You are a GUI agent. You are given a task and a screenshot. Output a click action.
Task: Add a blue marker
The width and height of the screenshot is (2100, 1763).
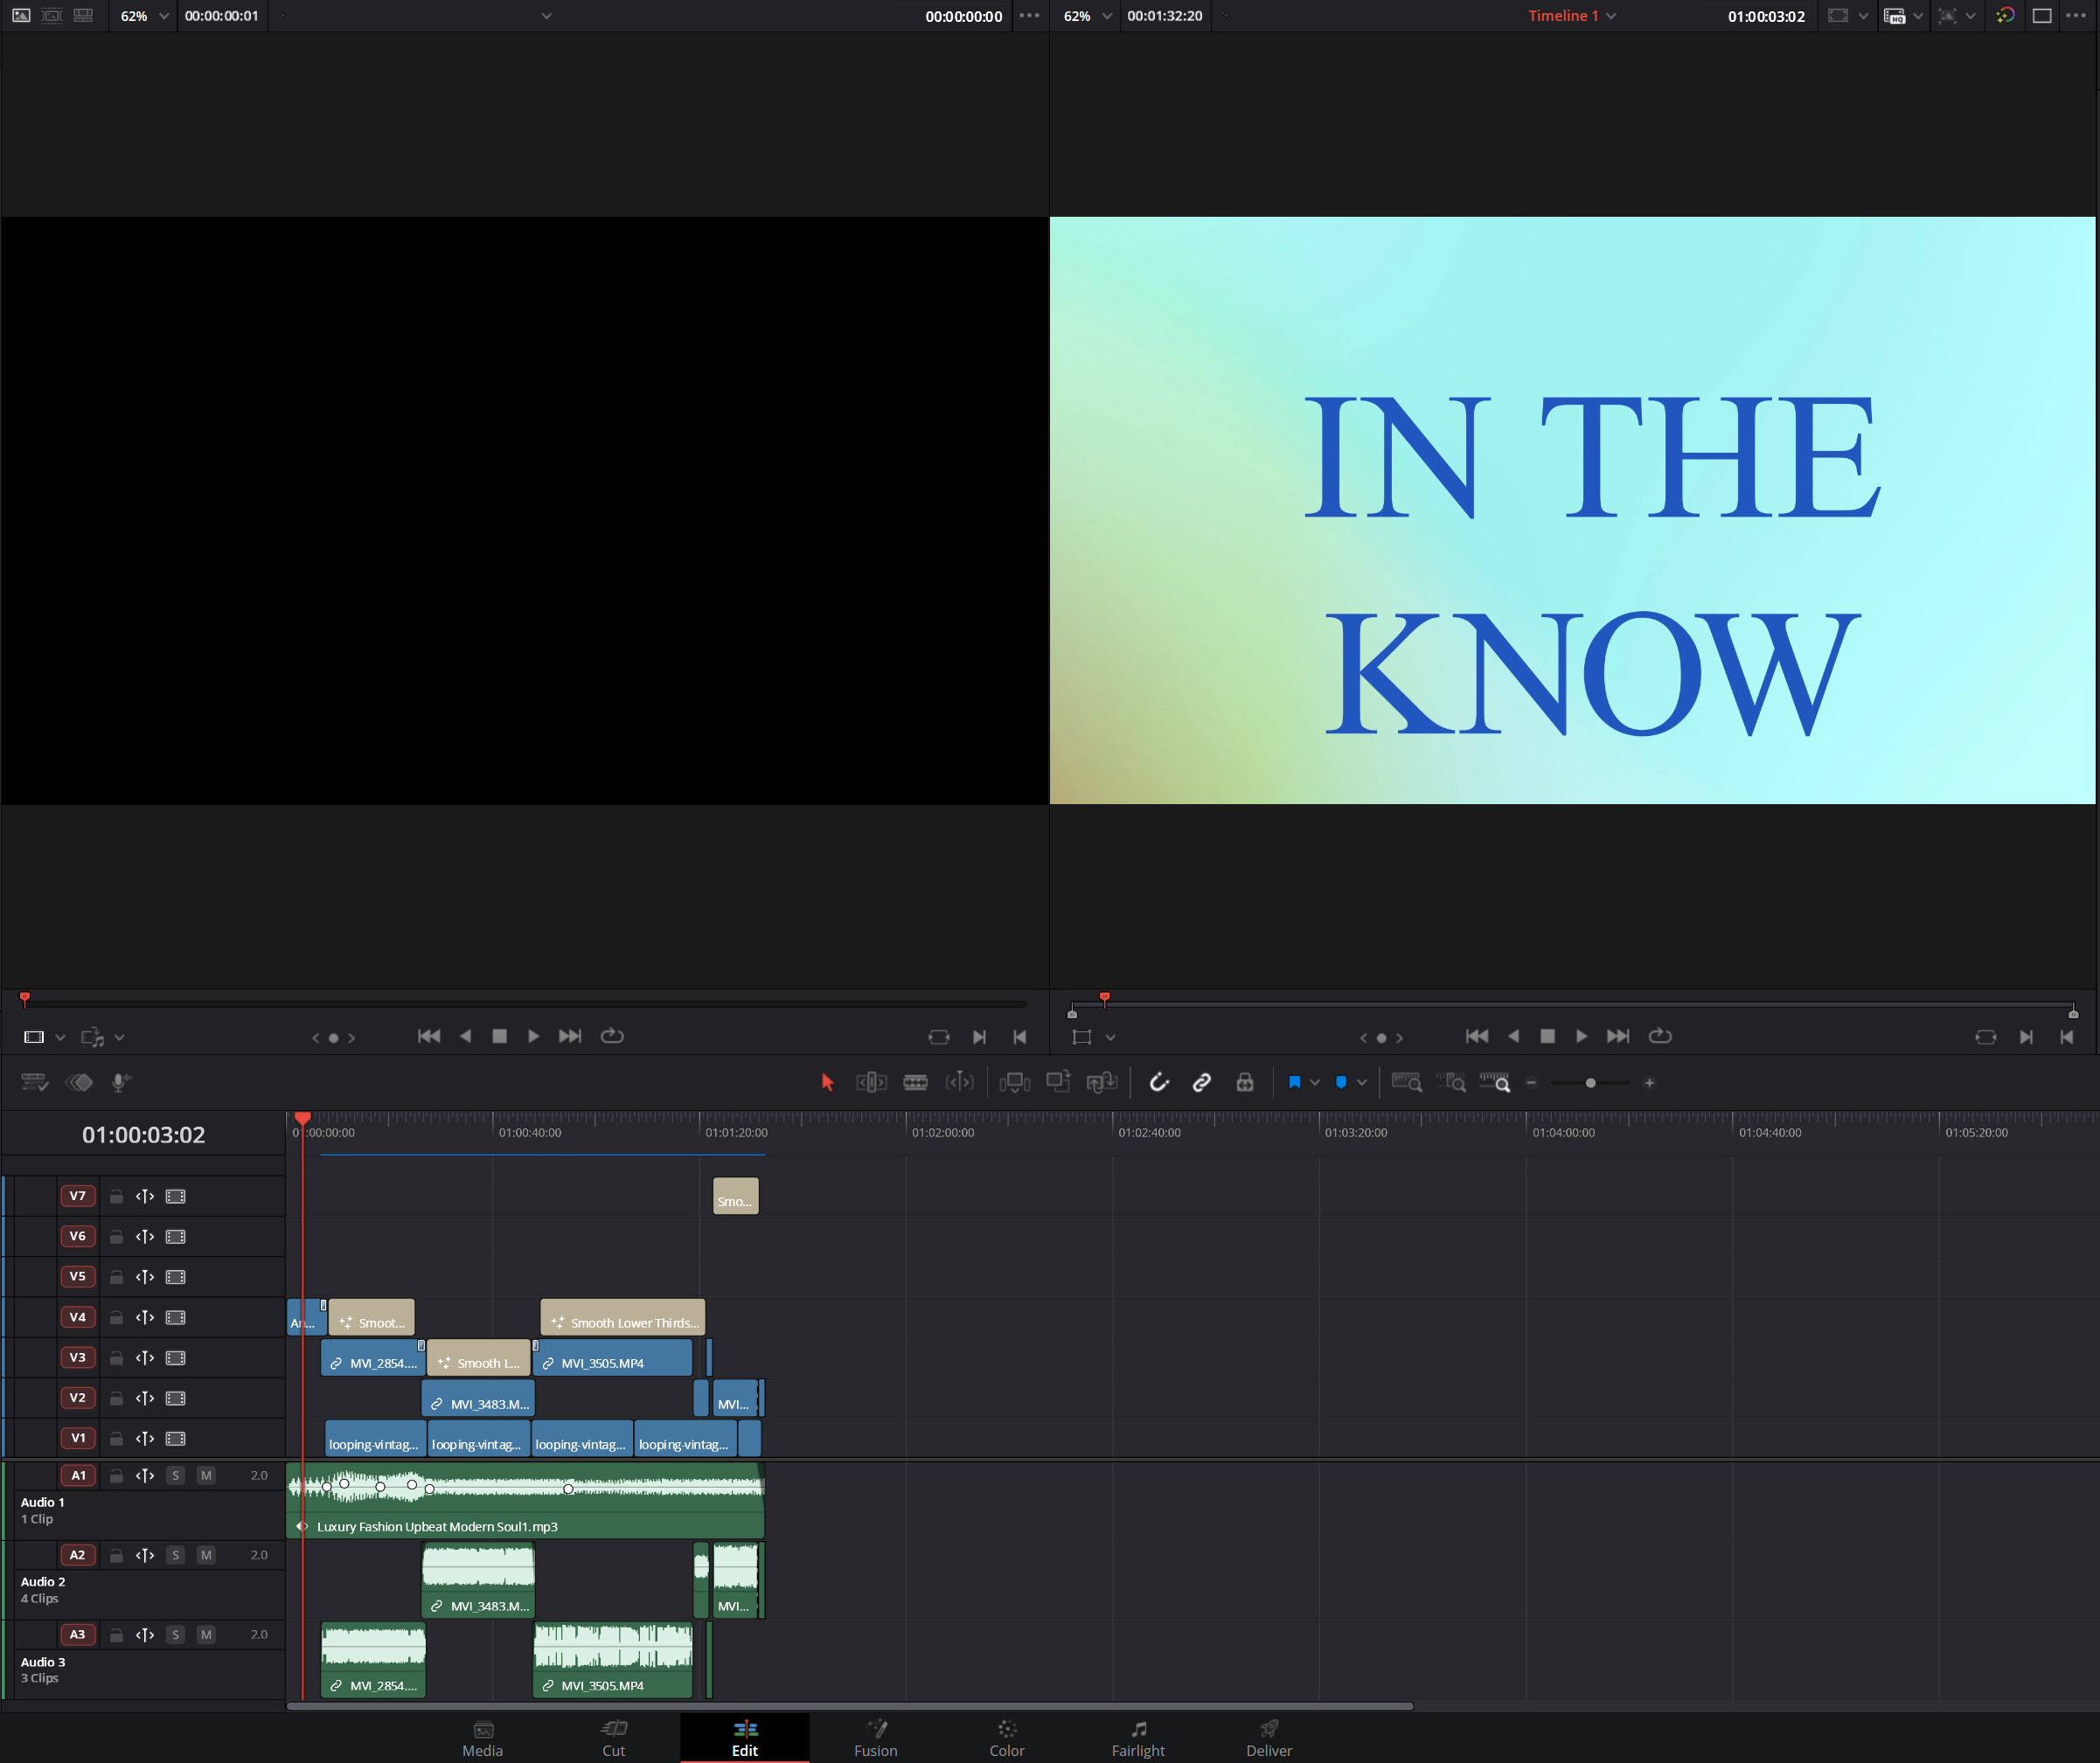click(1341, 1082)
